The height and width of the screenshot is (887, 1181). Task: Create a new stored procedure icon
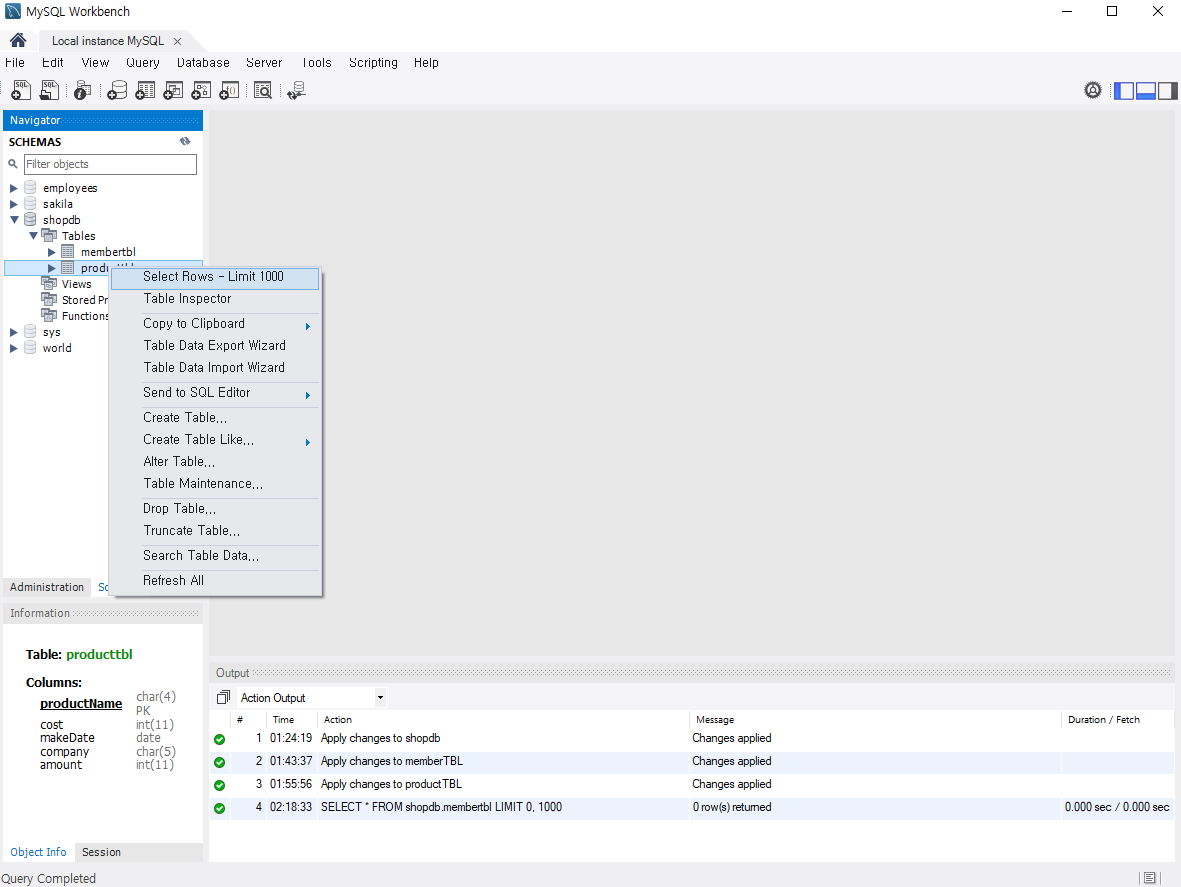pos(201,91)
